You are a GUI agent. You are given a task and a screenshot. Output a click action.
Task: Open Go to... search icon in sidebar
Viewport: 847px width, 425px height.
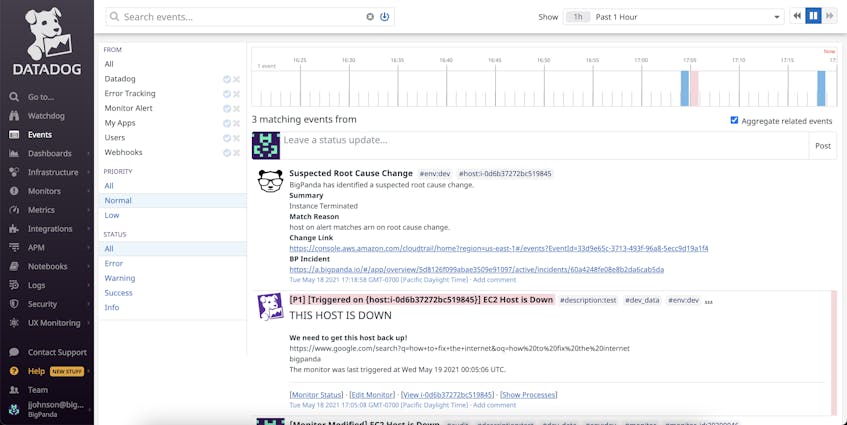point(14,97)
